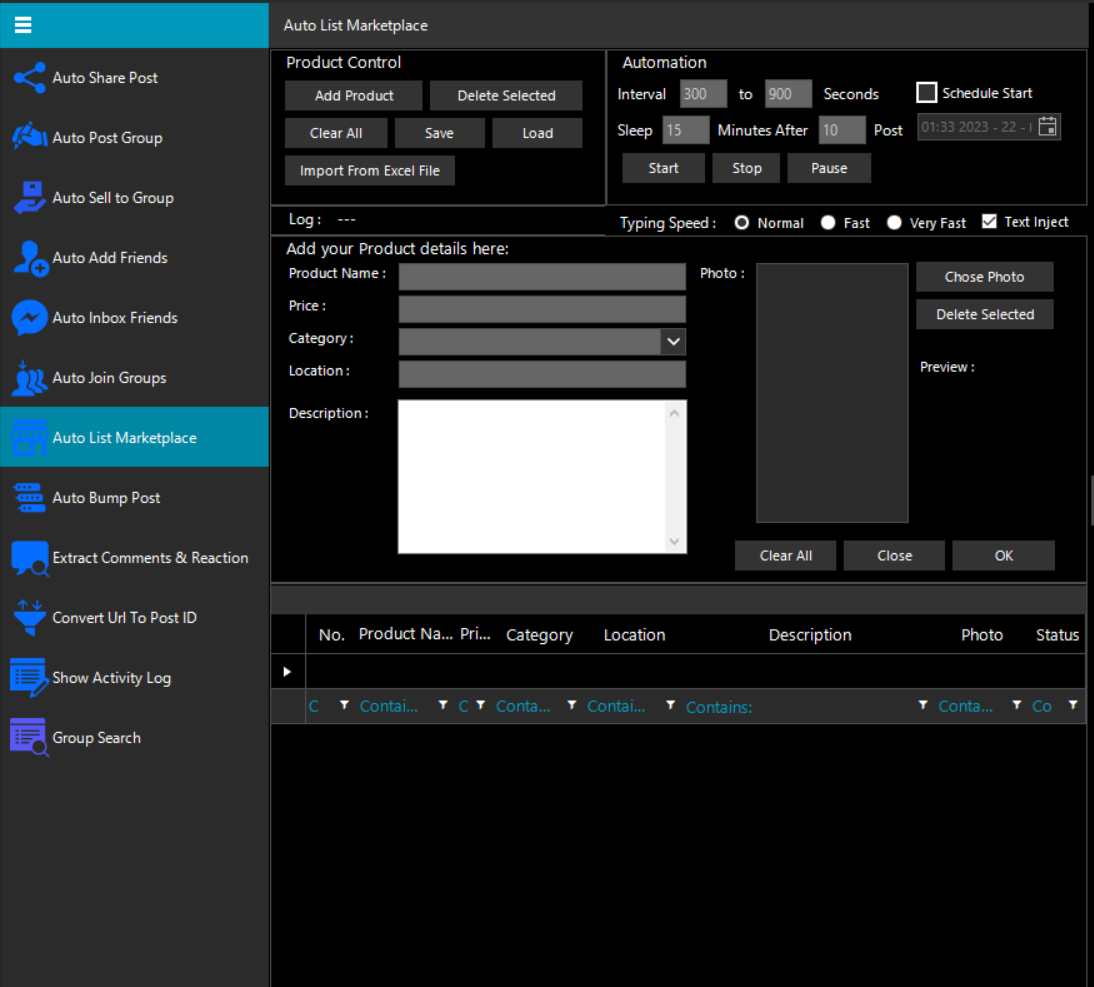Click the Auto List Marketplace store icon
The height and width of the screenshot is (987, 1094).
tap(29, 438)
